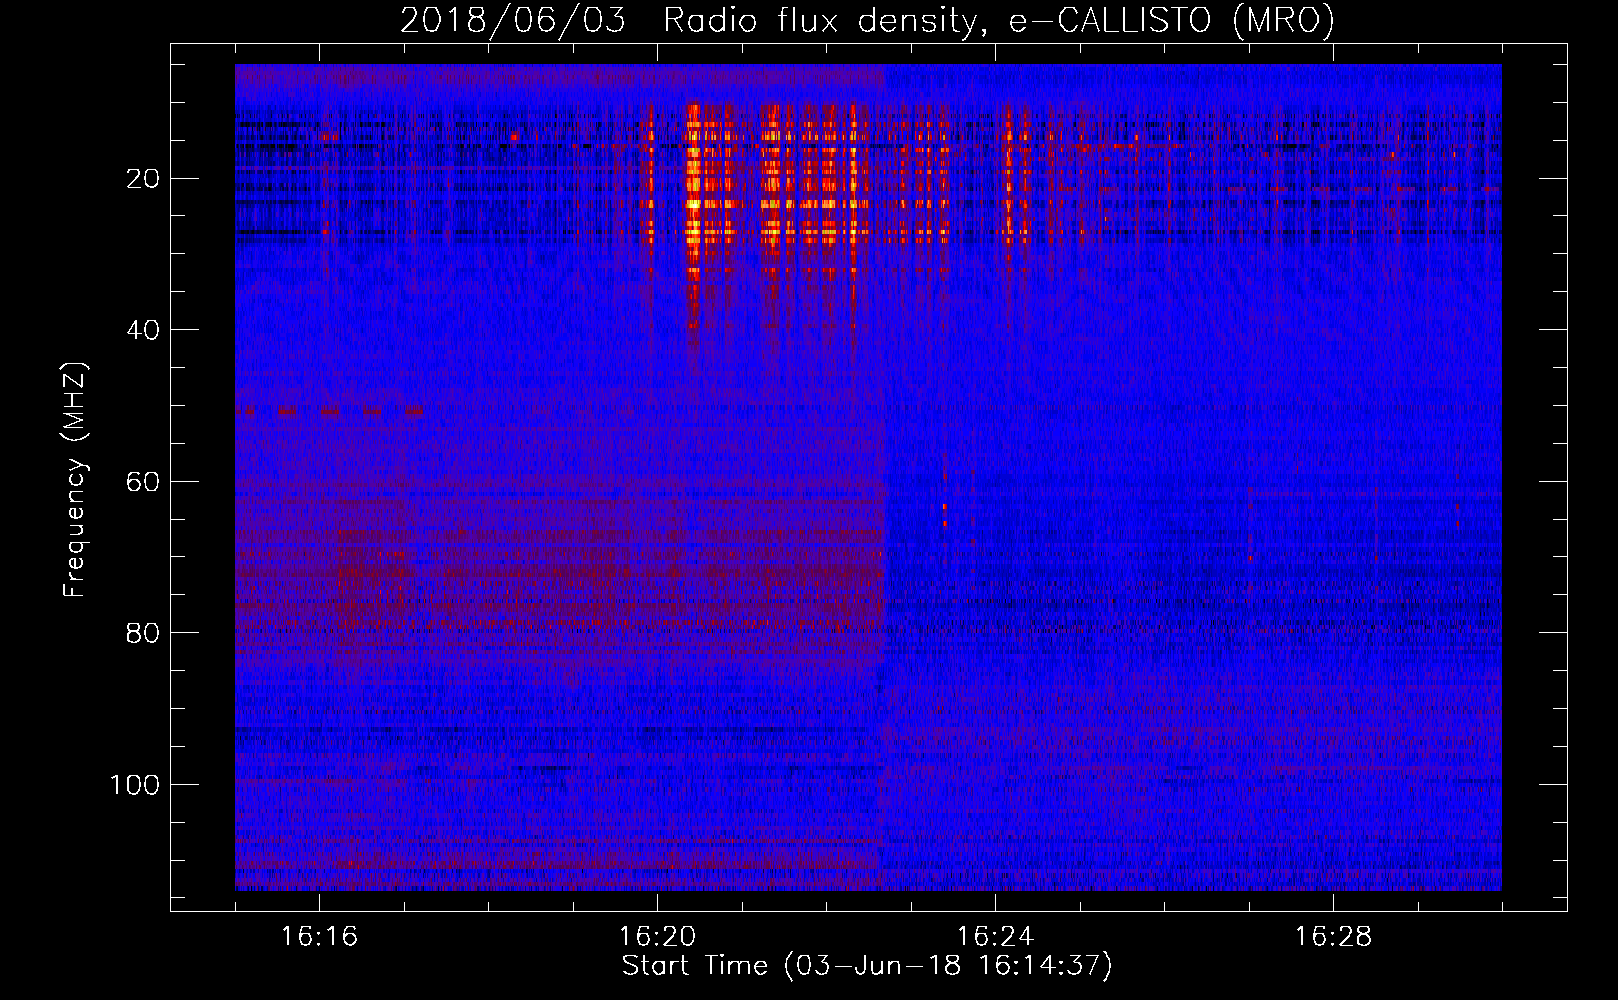1618x1000 pixels.
Task: Click the 16:24 time tick label
Action: 996,937
